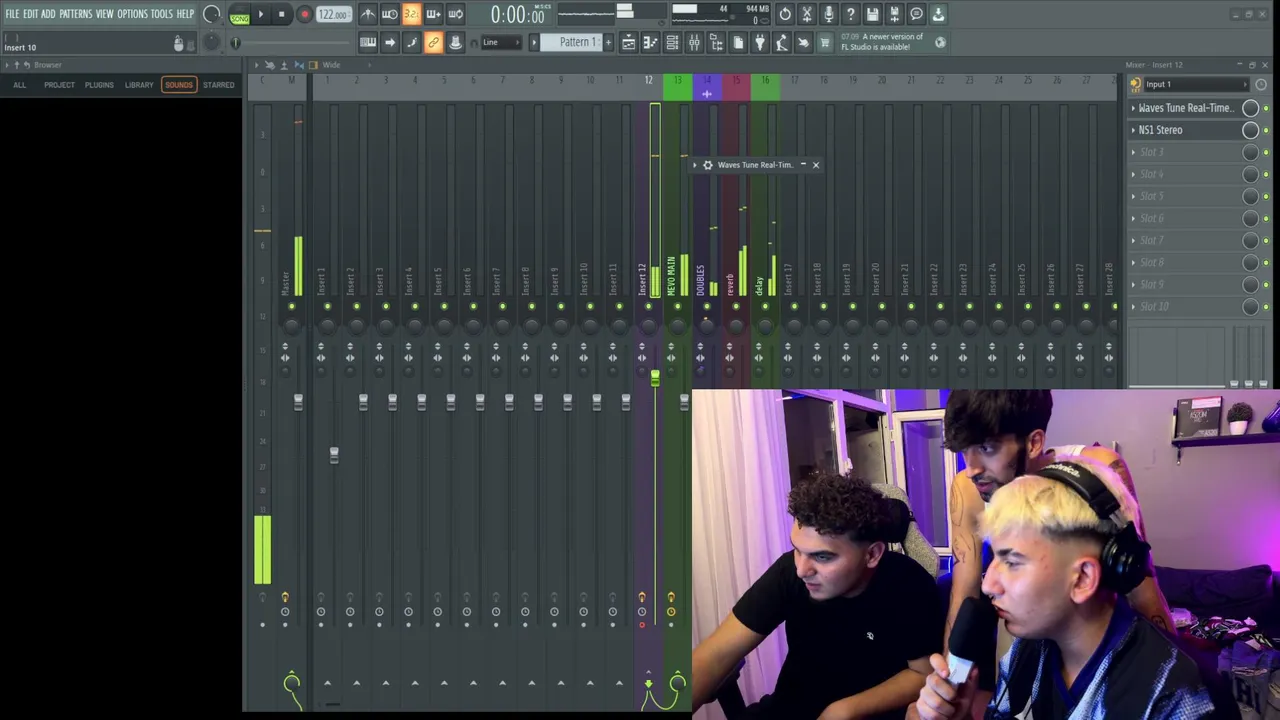Click the Waves Tune Real-Time mix knob

[x=1250, y=108]
